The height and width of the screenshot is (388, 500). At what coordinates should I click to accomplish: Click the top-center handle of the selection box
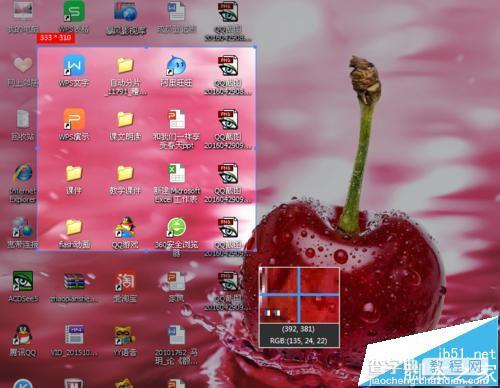[146, 47]
